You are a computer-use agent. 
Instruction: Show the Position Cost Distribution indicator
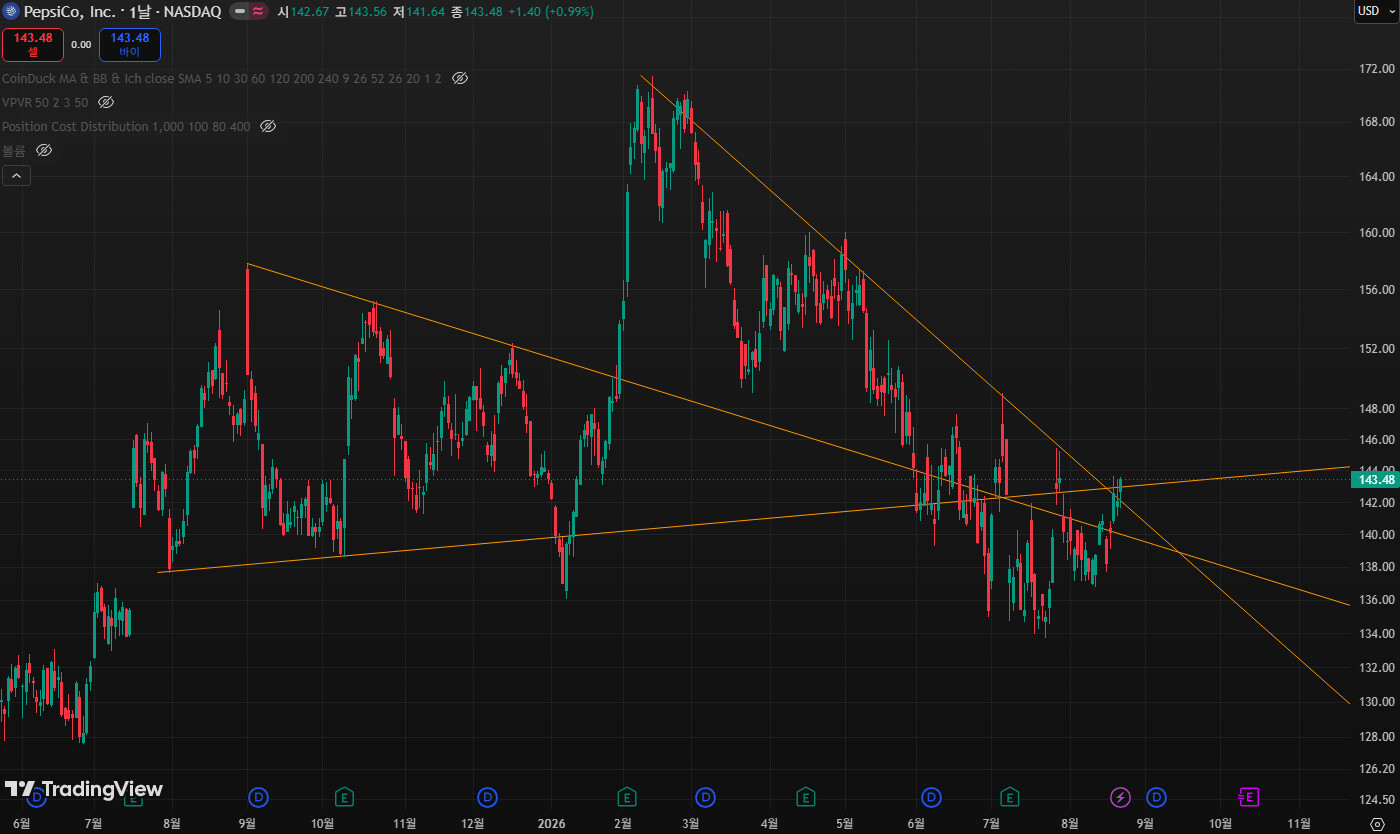click(x=268, y=126)
